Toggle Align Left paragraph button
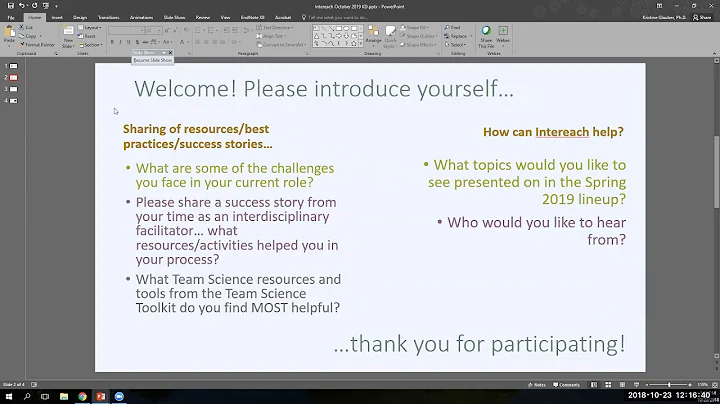The width and height of the screenshot is (720, 404). click(197, 42)
